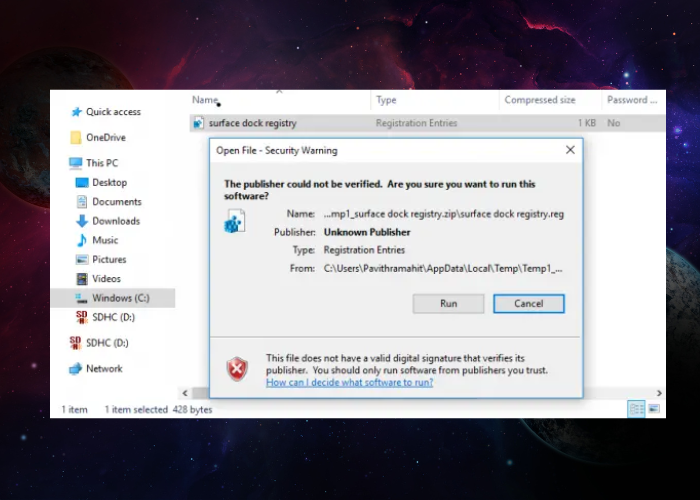Image resolution: width=700 pixels, height=500 pixels.
Task: Click 'Unknown Publisher' text in dialog
Action: click(367, 232)
